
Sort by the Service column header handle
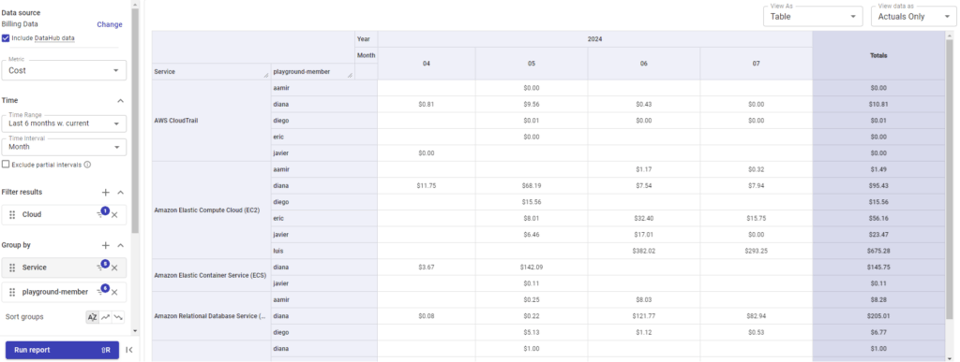266,75
